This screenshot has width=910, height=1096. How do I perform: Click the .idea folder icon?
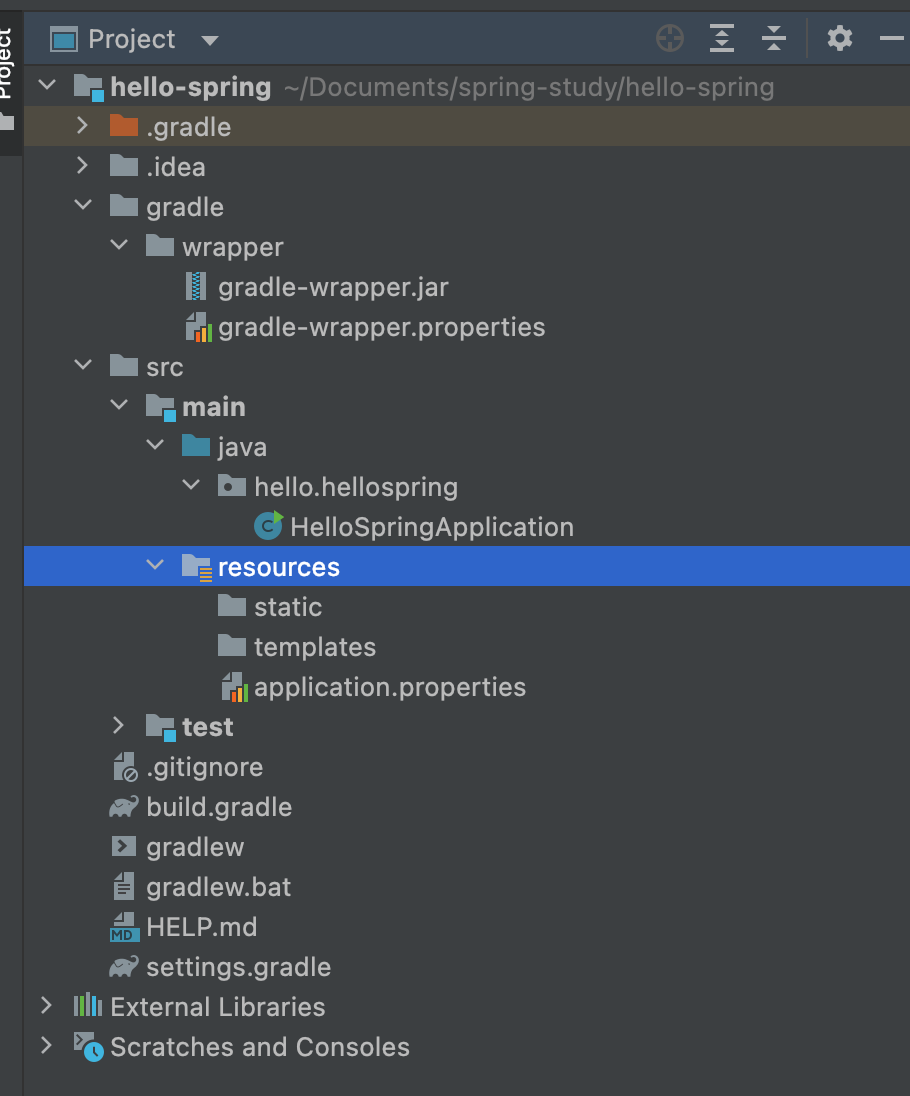(x=124, y=166)
